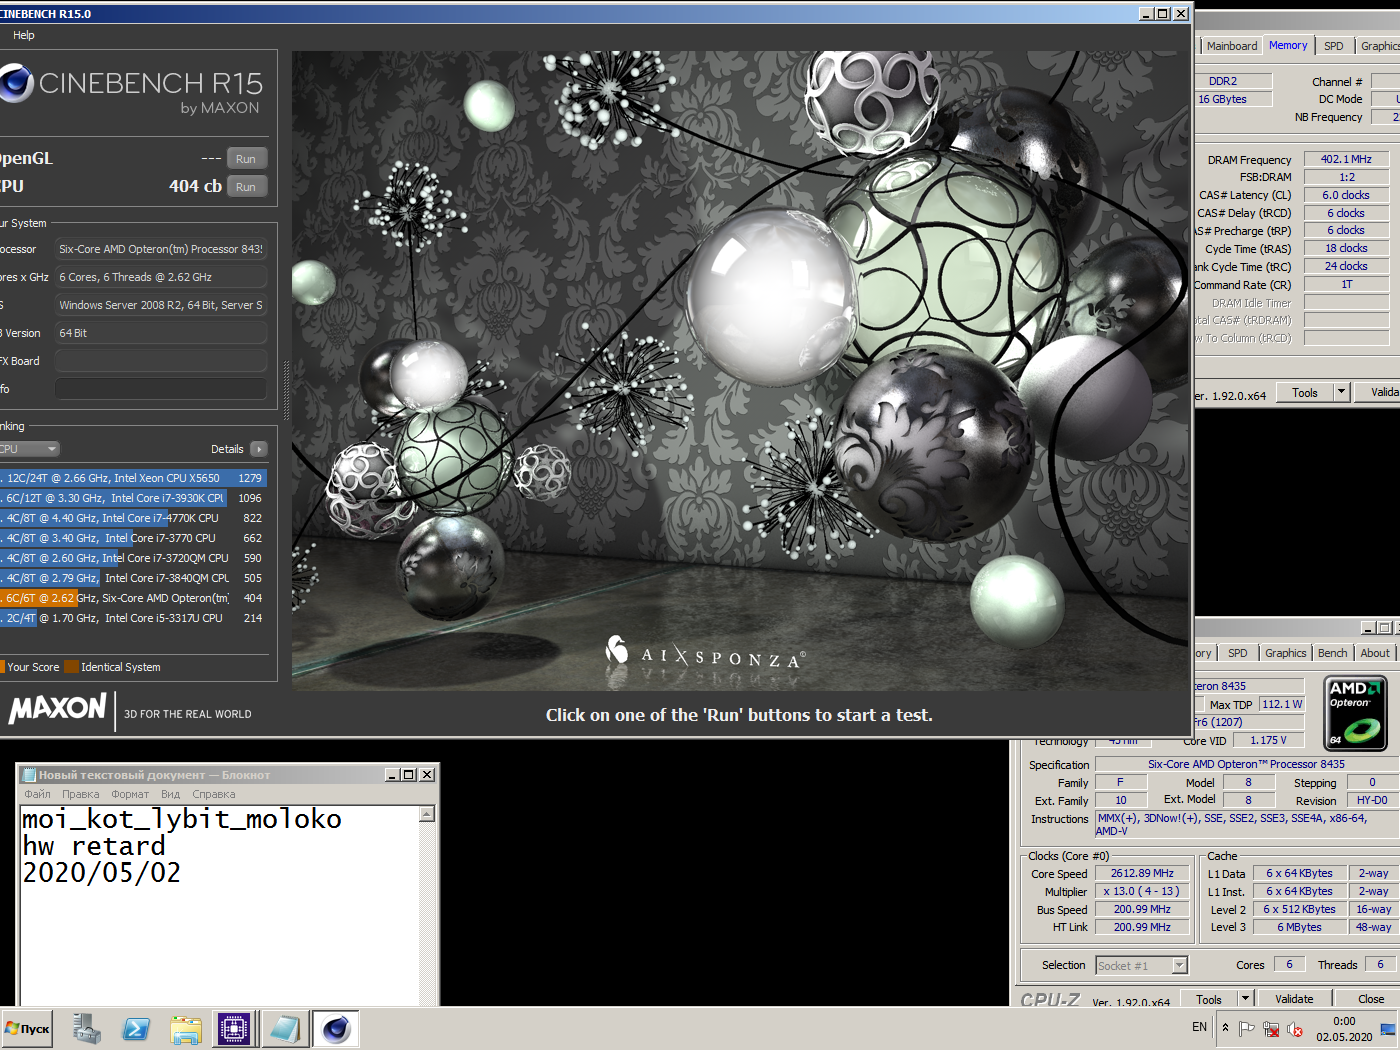This screenshot has width=1400, height=1050.
Task: Open the Вид menu in Notepad
Action: (x=171, y=794)
